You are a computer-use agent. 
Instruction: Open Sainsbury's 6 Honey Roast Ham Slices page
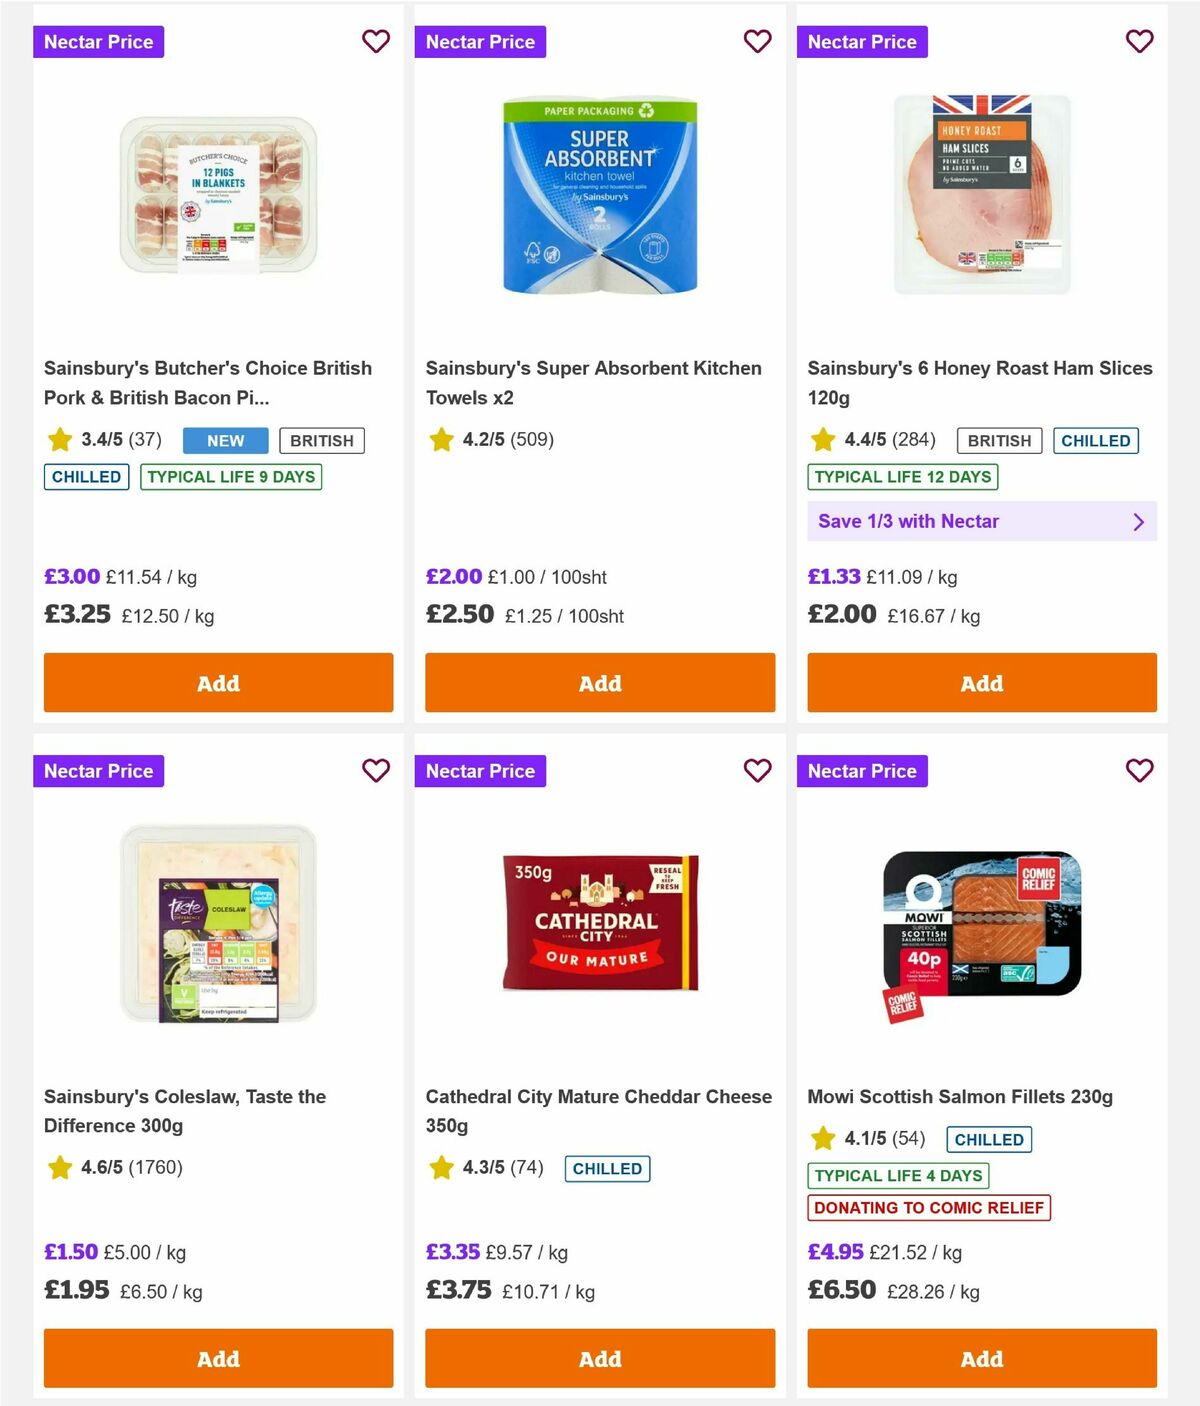point(980,382)
